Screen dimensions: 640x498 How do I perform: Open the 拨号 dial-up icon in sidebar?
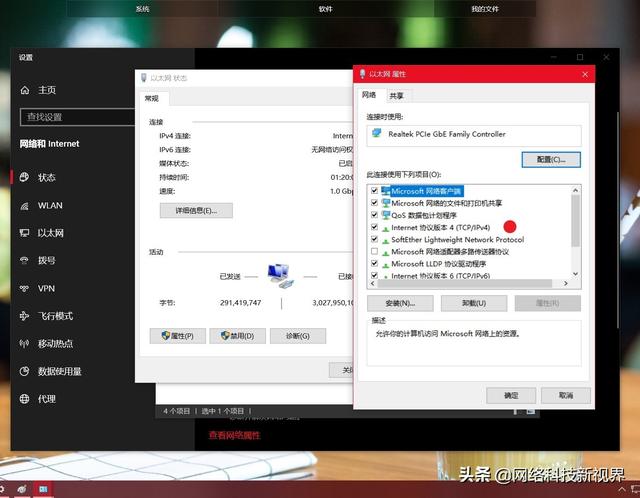[x=24, y=260]
